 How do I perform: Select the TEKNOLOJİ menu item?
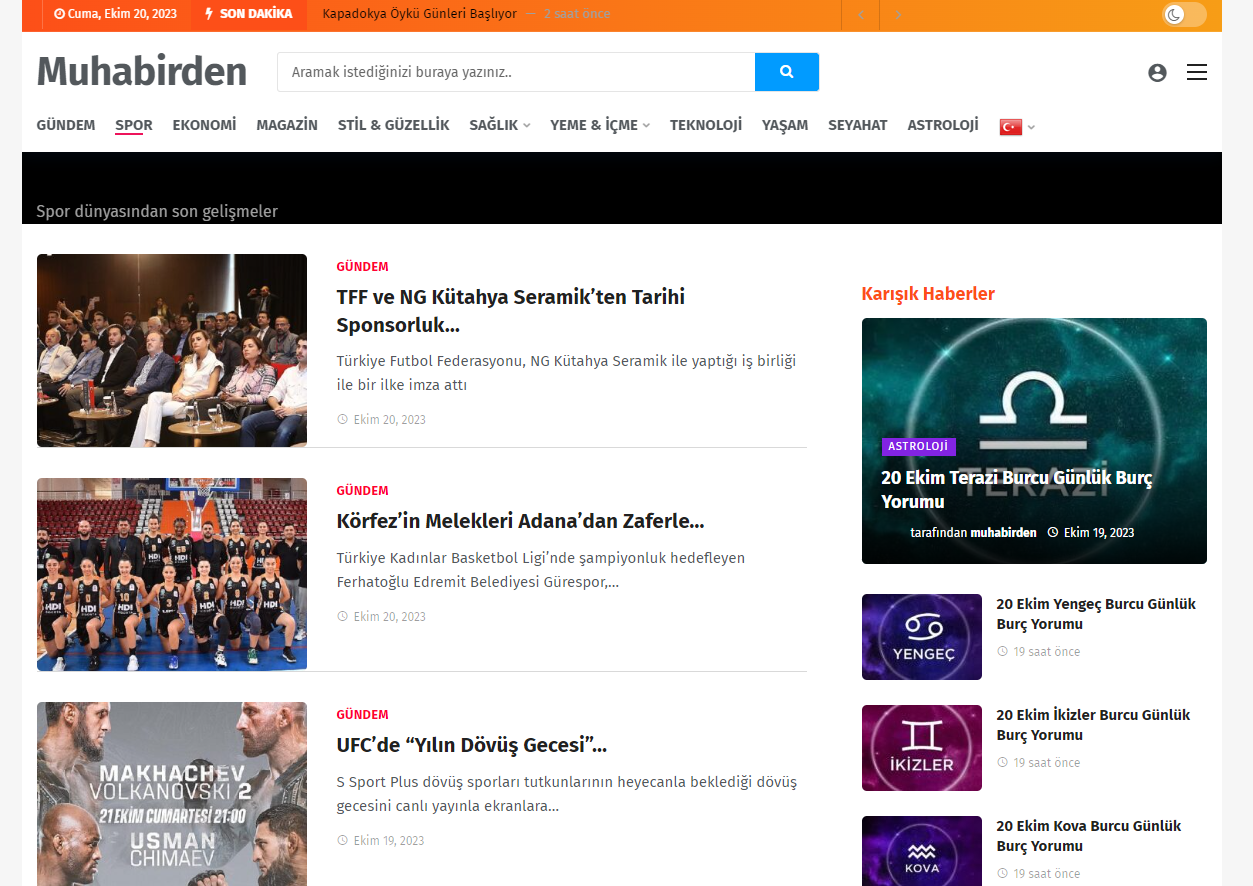coord(706,125)
